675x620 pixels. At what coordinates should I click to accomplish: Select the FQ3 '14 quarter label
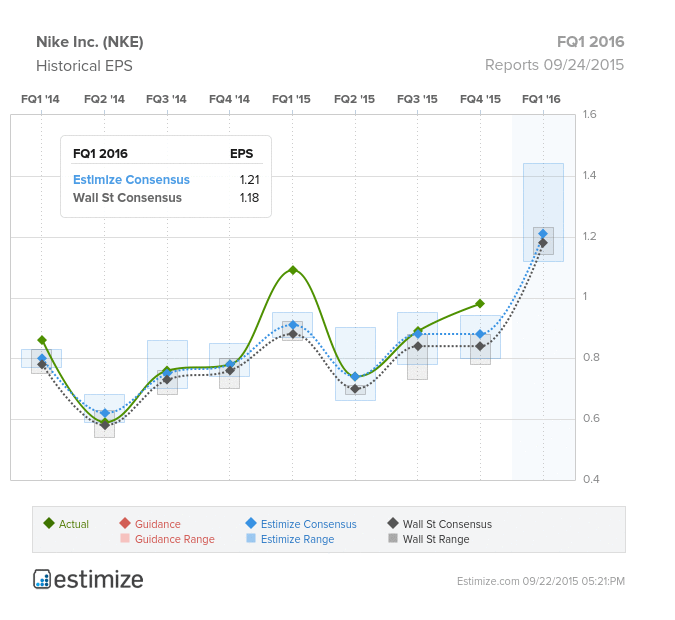click(166, 99)
